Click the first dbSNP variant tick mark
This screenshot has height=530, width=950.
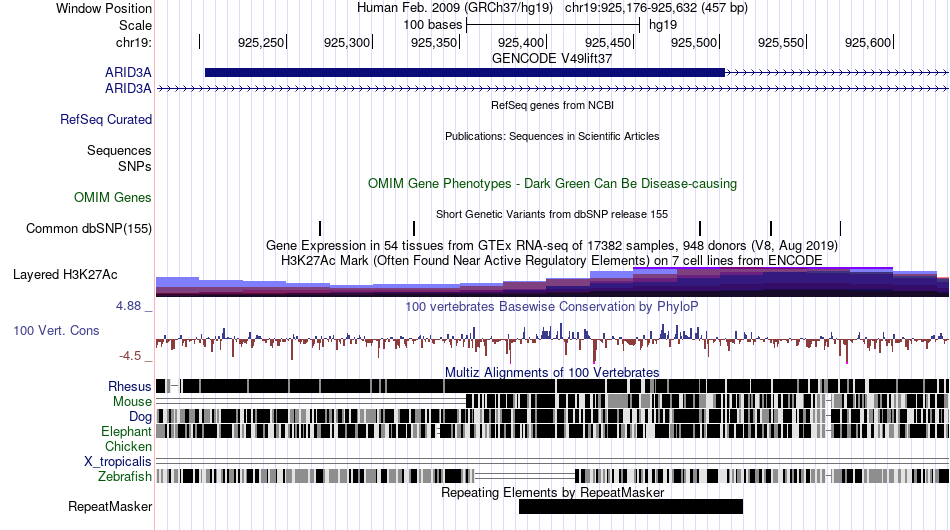pyautogui.click(x=320, y=228)
